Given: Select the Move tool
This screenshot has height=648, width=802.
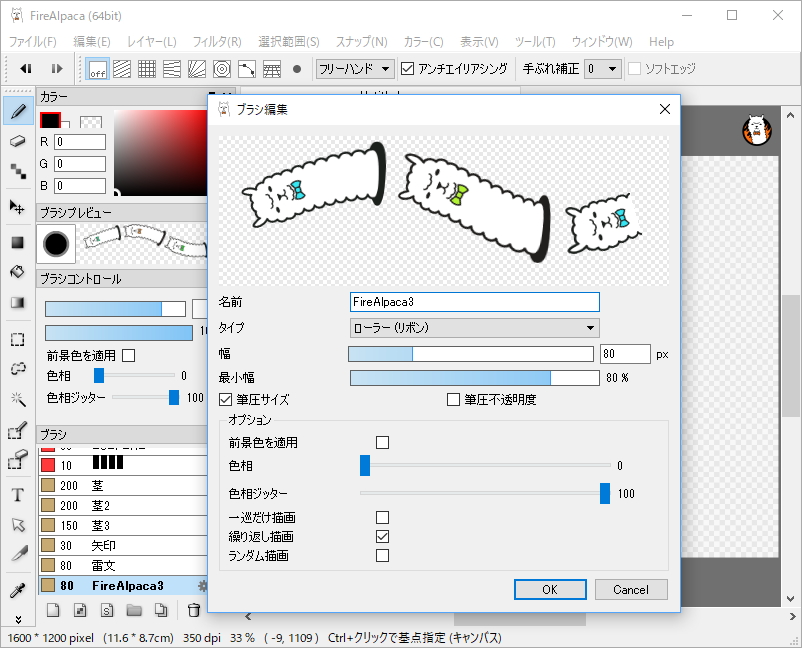Looking at the screenshot, I should click(17, 207).
